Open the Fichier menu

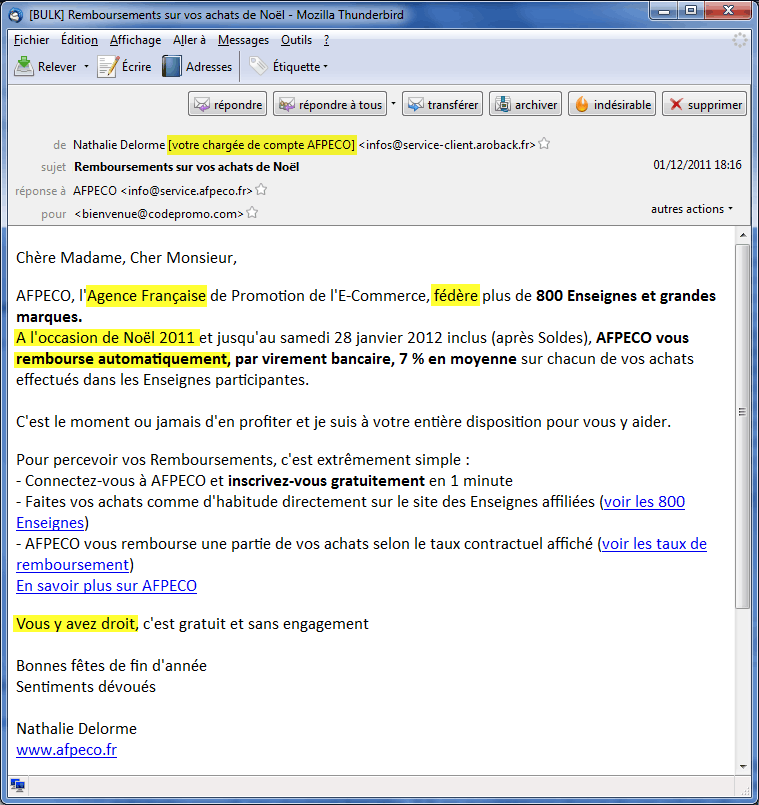31,40
